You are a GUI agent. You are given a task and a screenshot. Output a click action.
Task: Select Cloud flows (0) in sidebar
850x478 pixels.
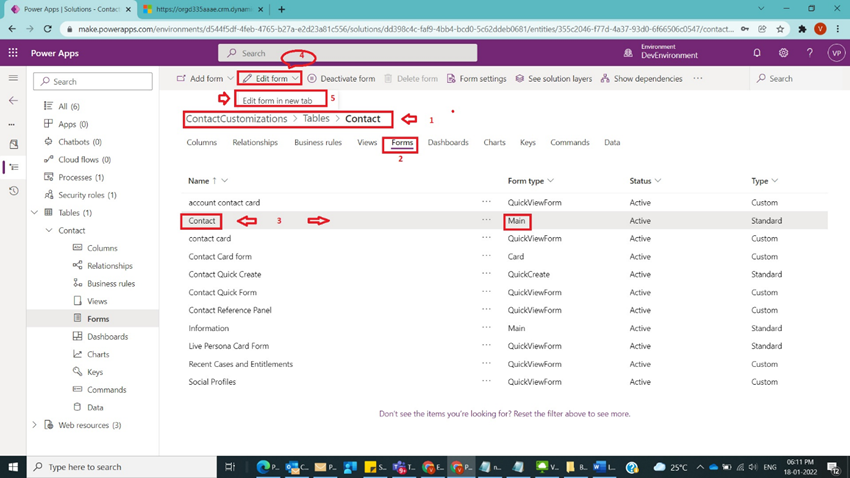[x=85, y=159]
